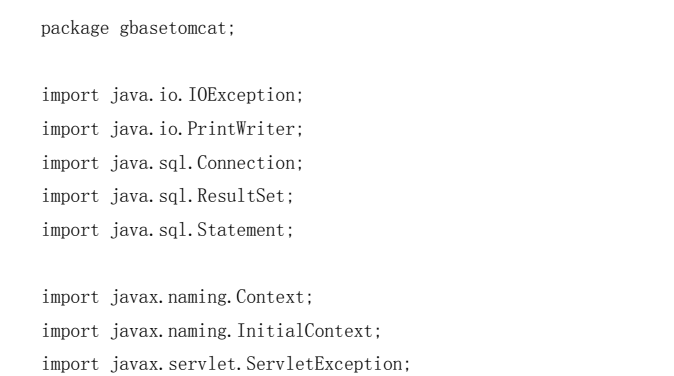Click import keyword on the ServletException line
Image resolution: width=674 pixels, height=376 pixels.
[x=70, y=364]
